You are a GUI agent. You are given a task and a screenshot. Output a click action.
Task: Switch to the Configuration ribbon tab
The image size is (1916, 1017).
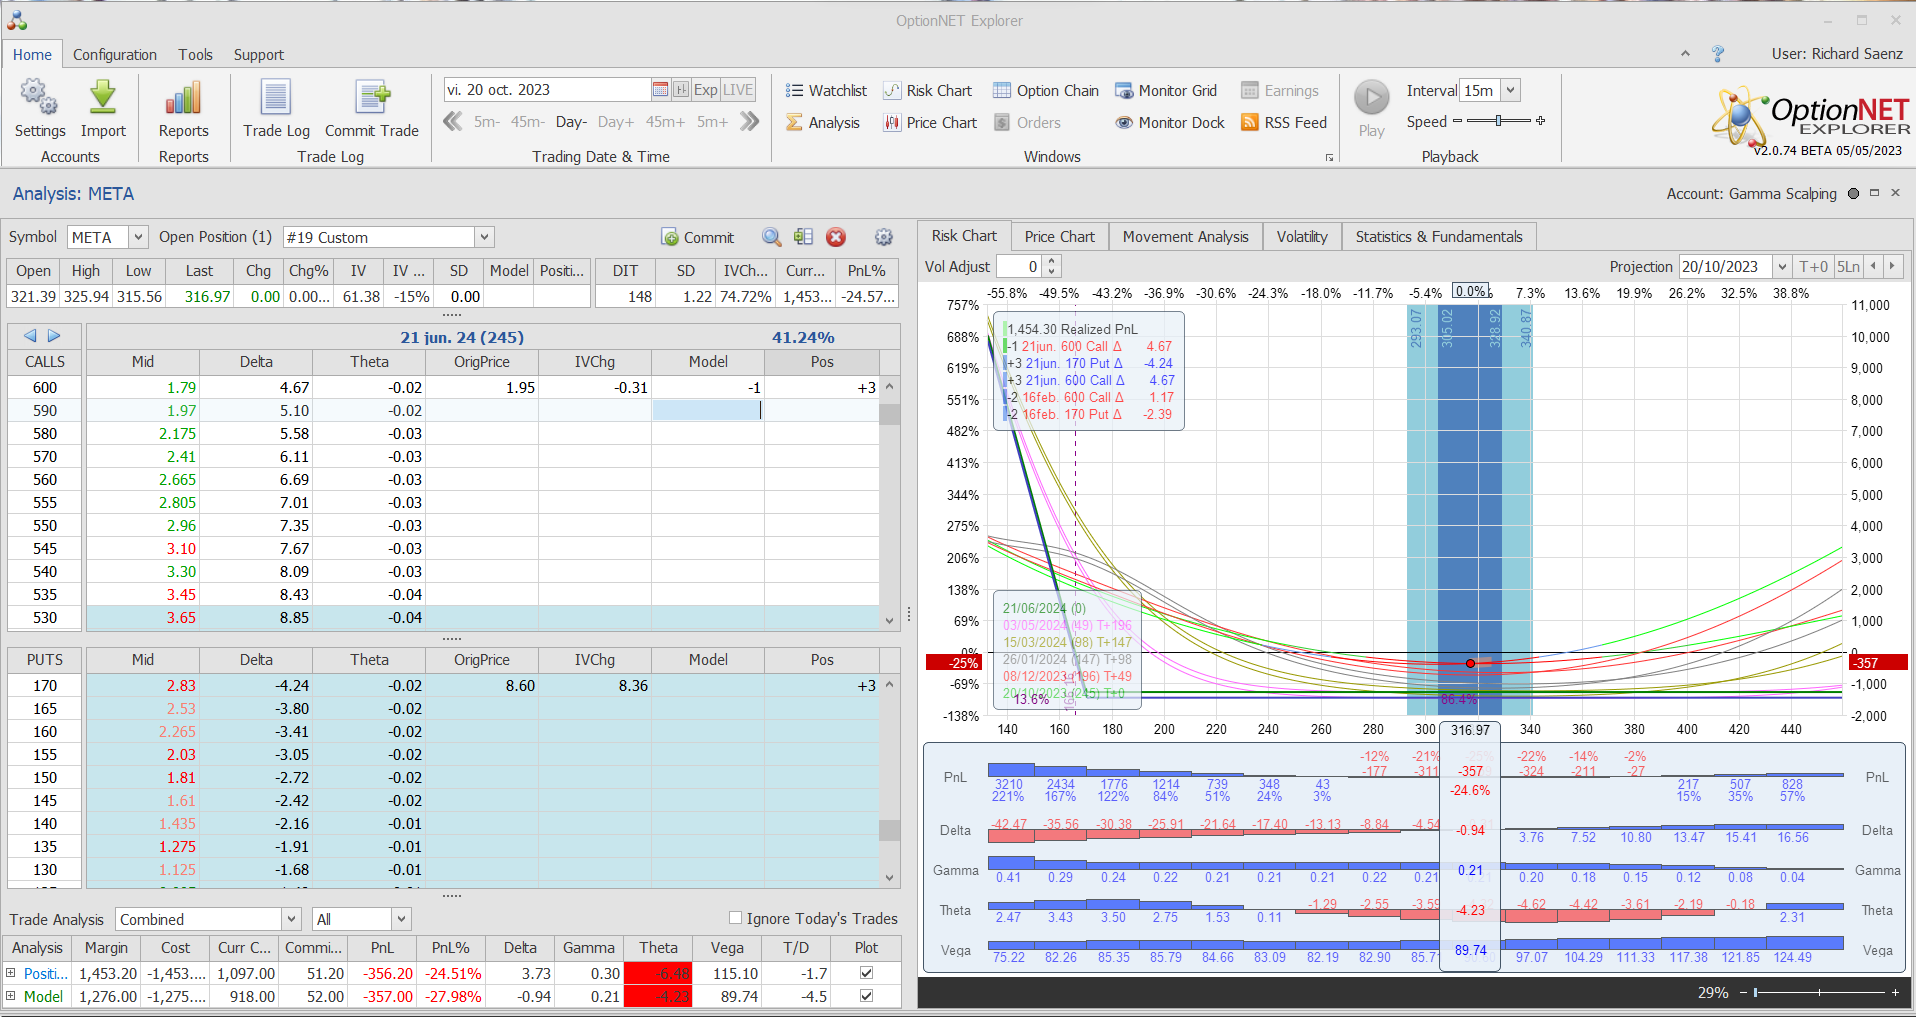pyautogui.click(x=115, y=55)
